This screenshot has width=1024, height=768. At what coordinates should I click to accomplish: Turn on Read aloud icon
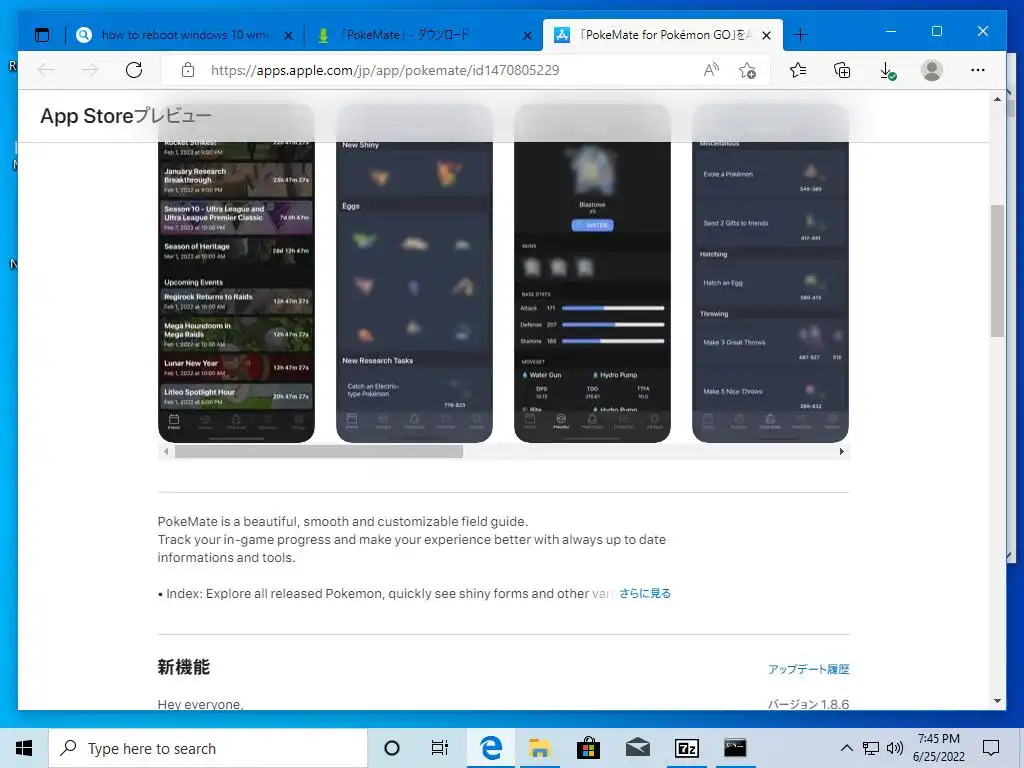click(x=711, y=70)
